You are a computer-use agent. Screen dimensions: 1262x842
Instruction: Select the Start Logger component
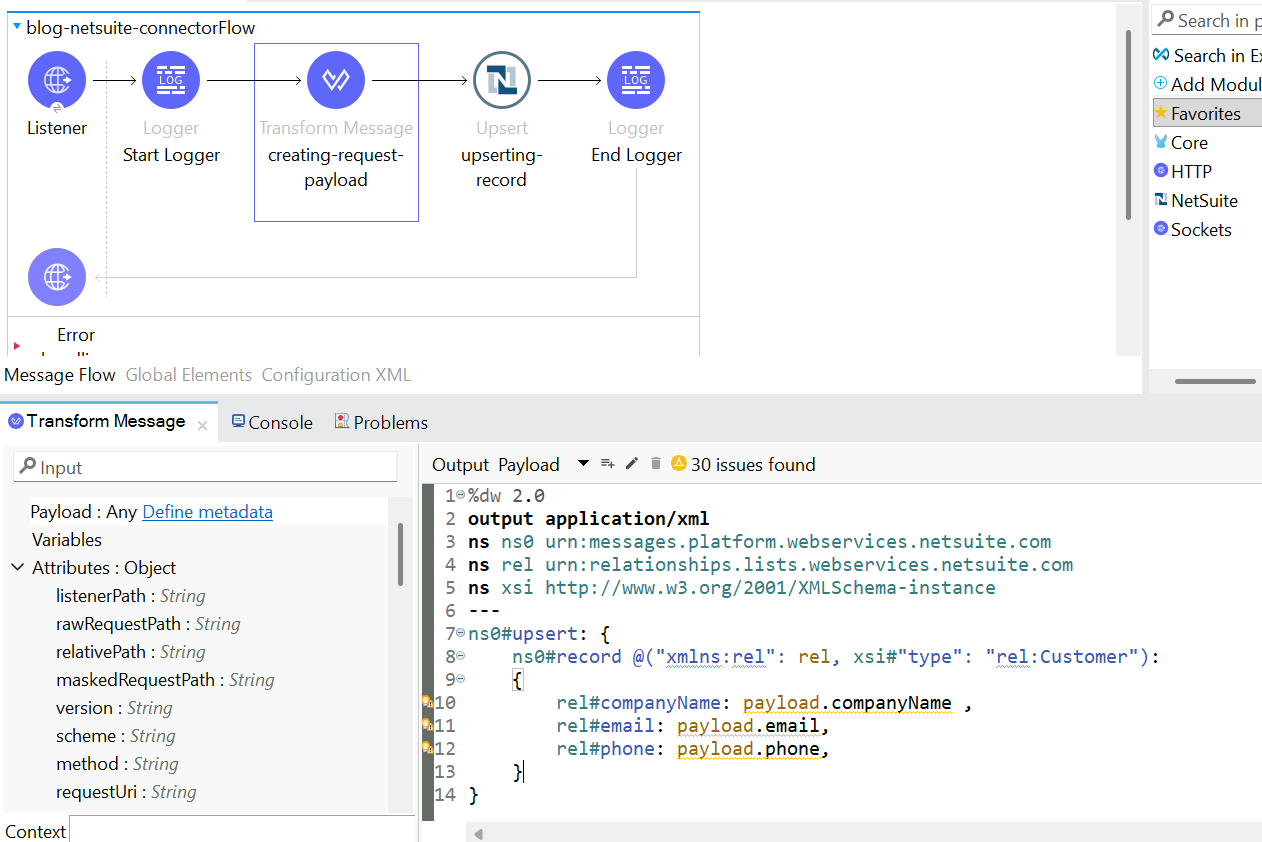pos(171,80)
